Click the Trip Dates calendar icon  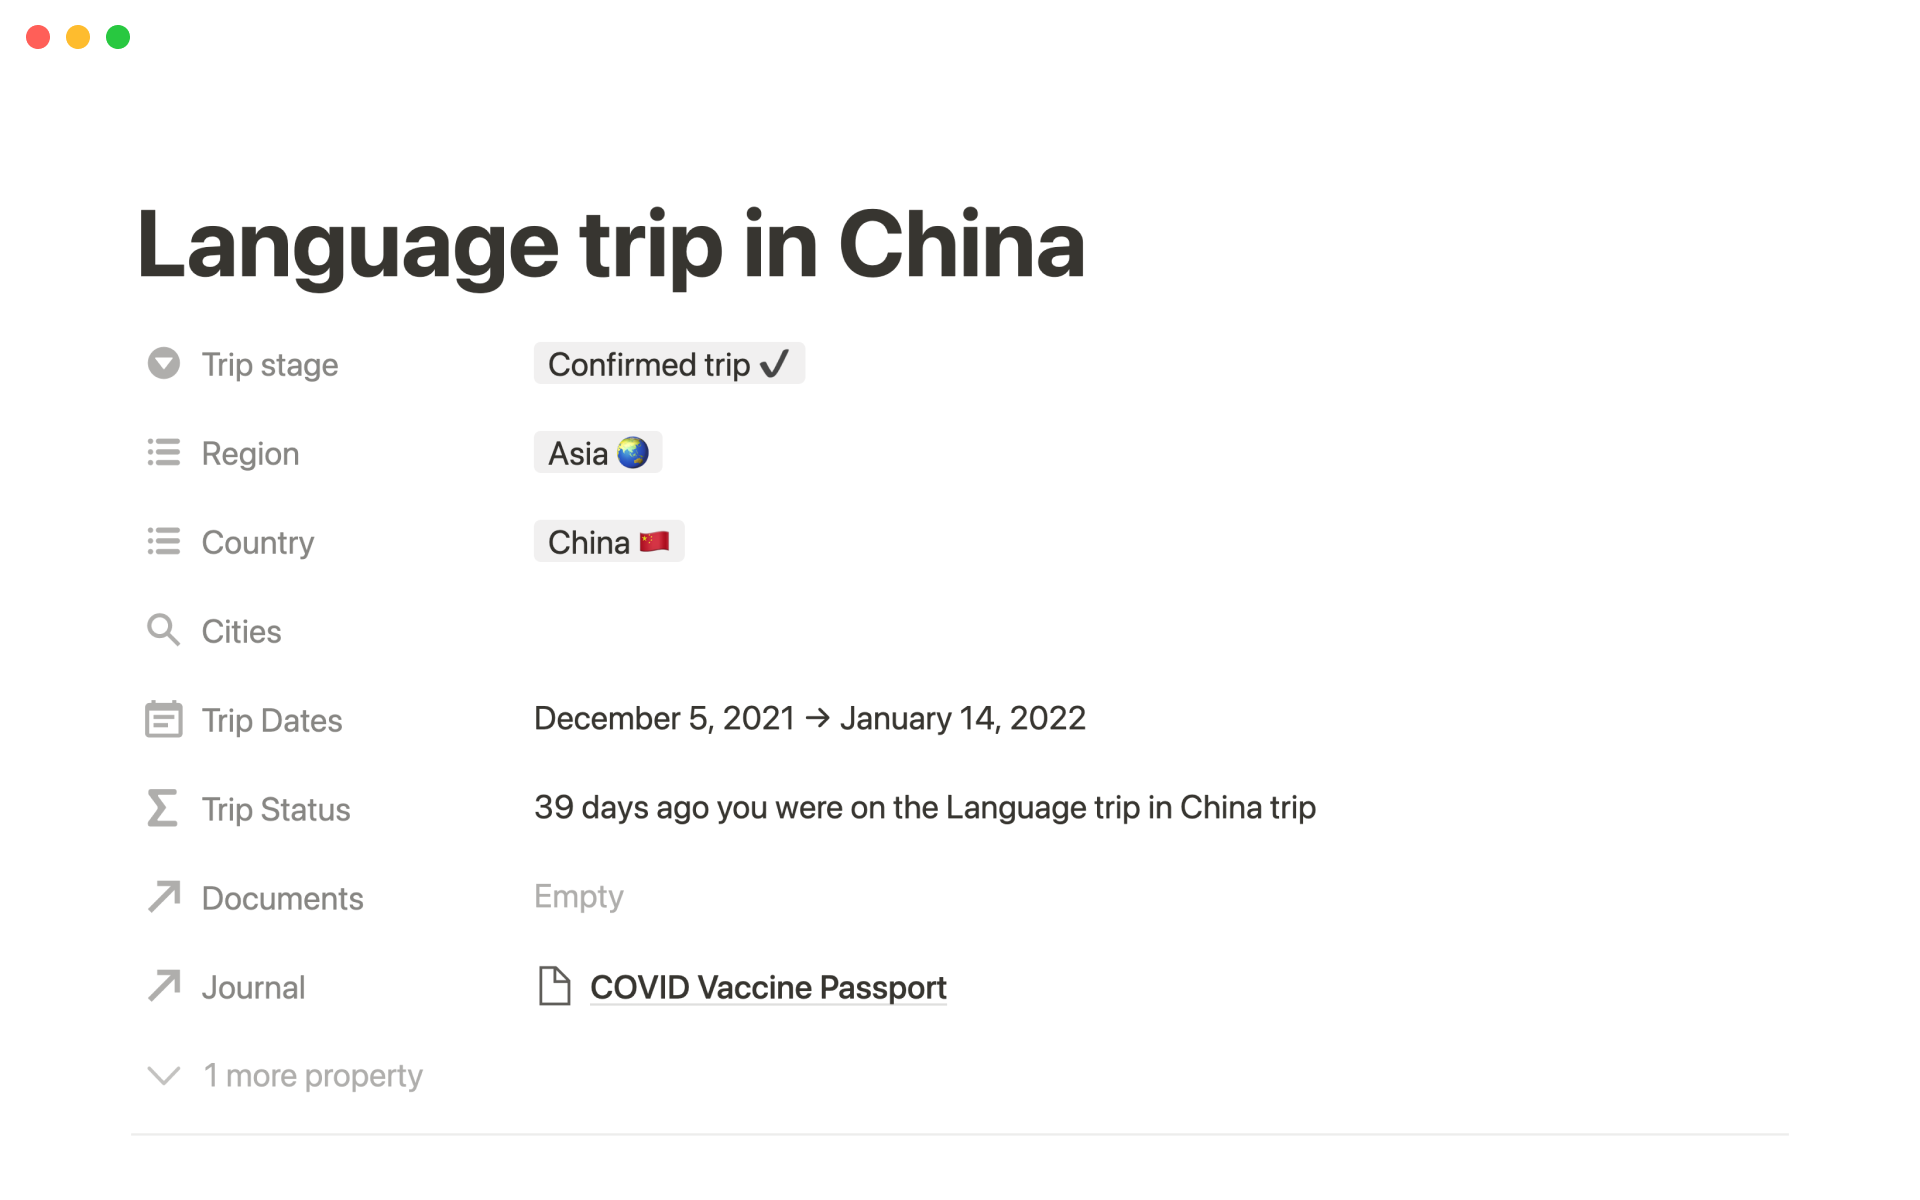pyautogui.click(x=164, y=720)
